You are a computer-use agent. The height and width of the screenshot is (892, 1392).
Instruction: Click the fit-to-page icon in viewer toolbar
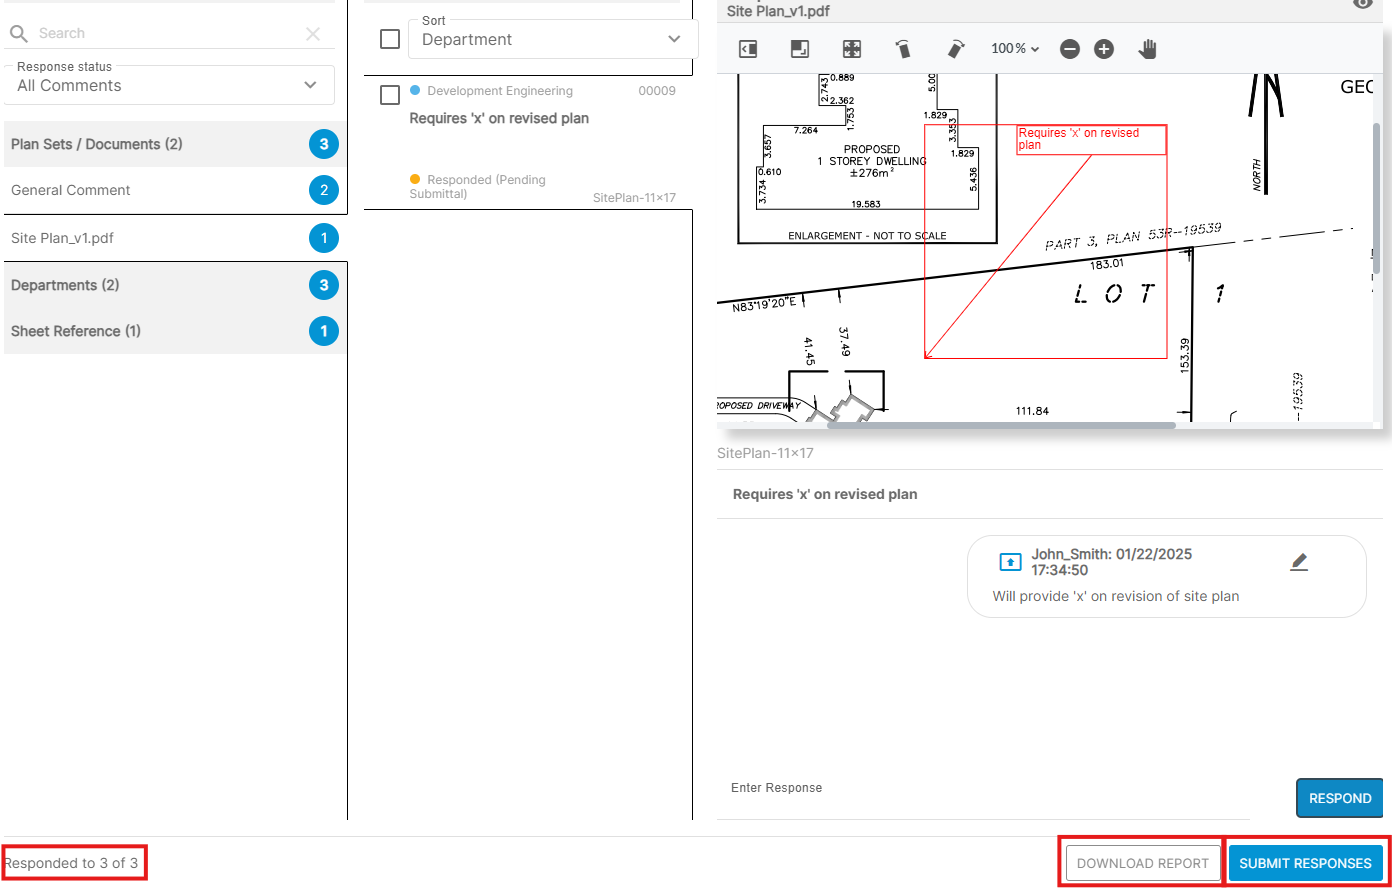[x=799, y=49]
